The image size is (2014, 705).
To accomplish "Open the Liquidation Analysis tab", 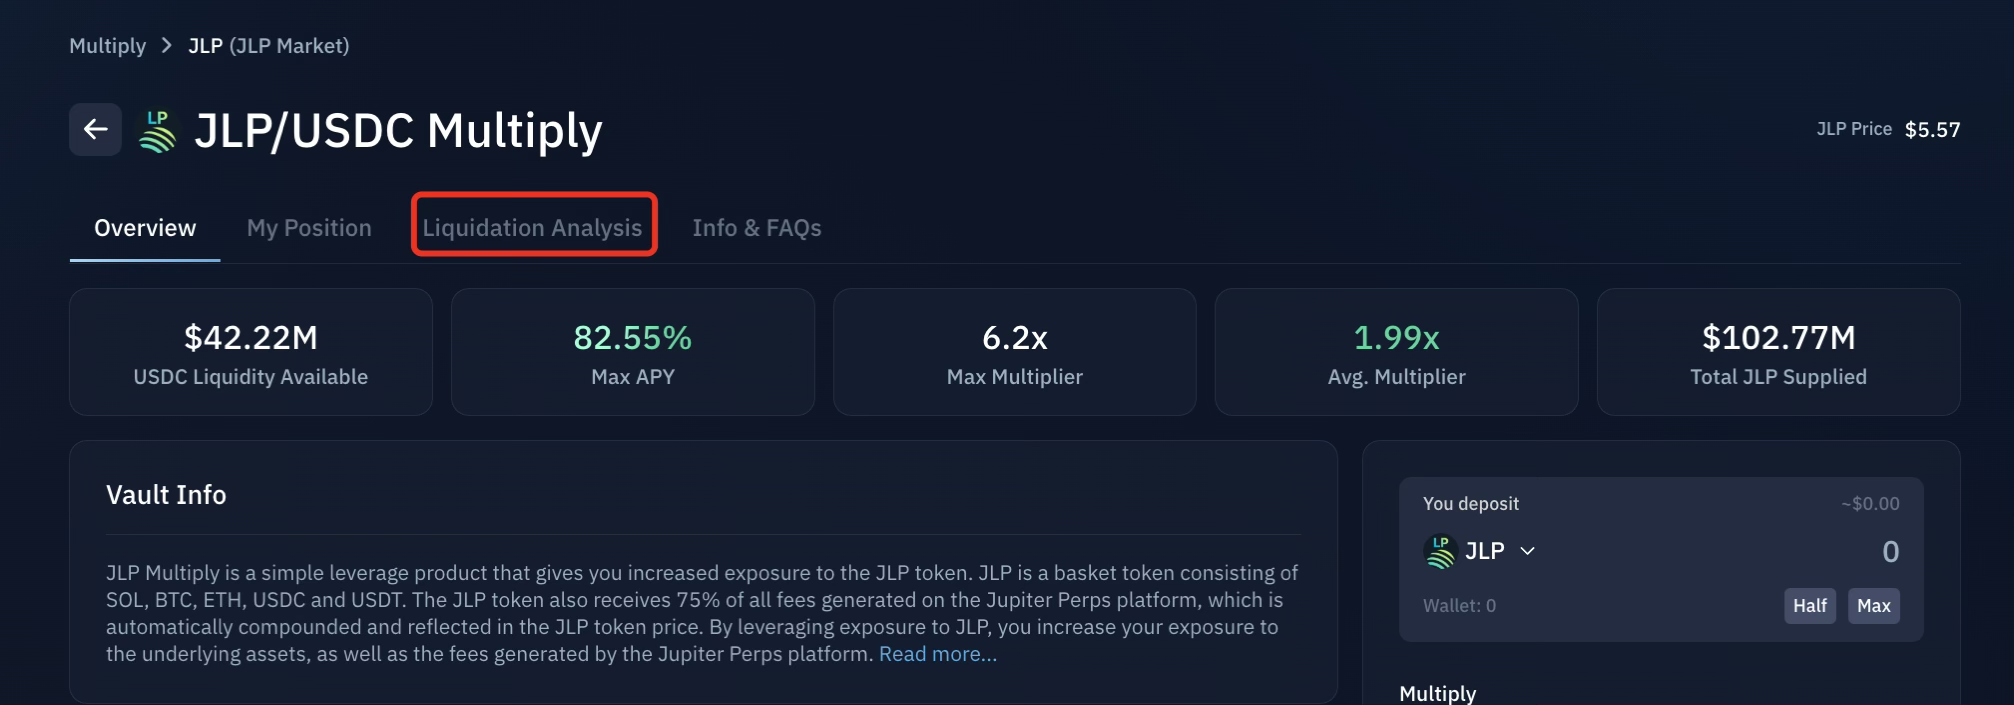I will point(533,228).
